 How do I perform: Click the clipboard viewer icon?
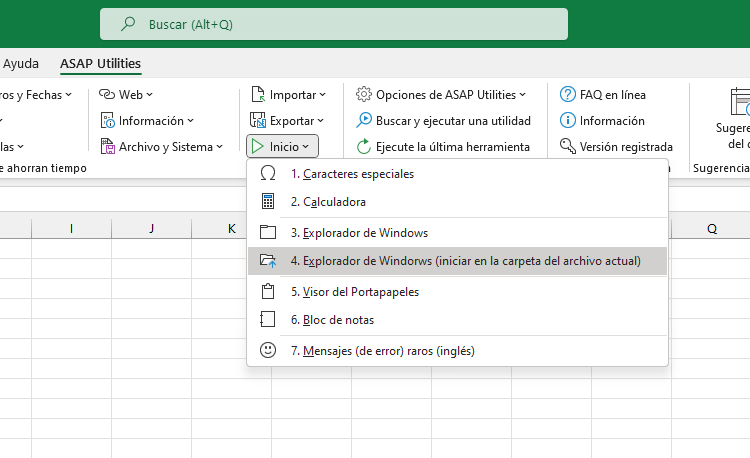(x=268, y=291)
